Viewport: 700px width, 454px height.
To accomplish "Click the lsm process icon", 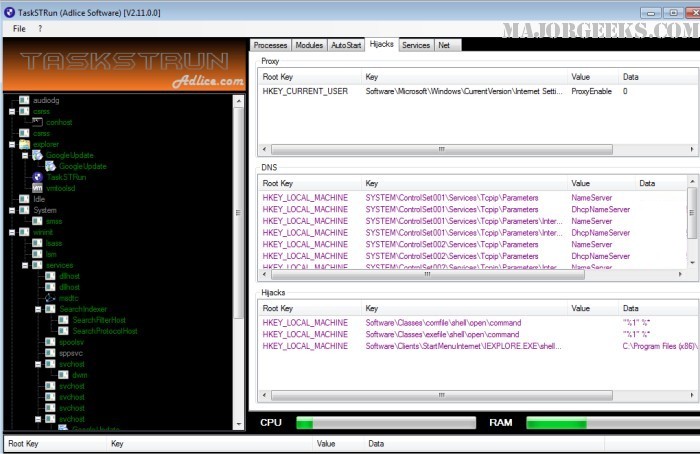I will (x=38, y=254).
